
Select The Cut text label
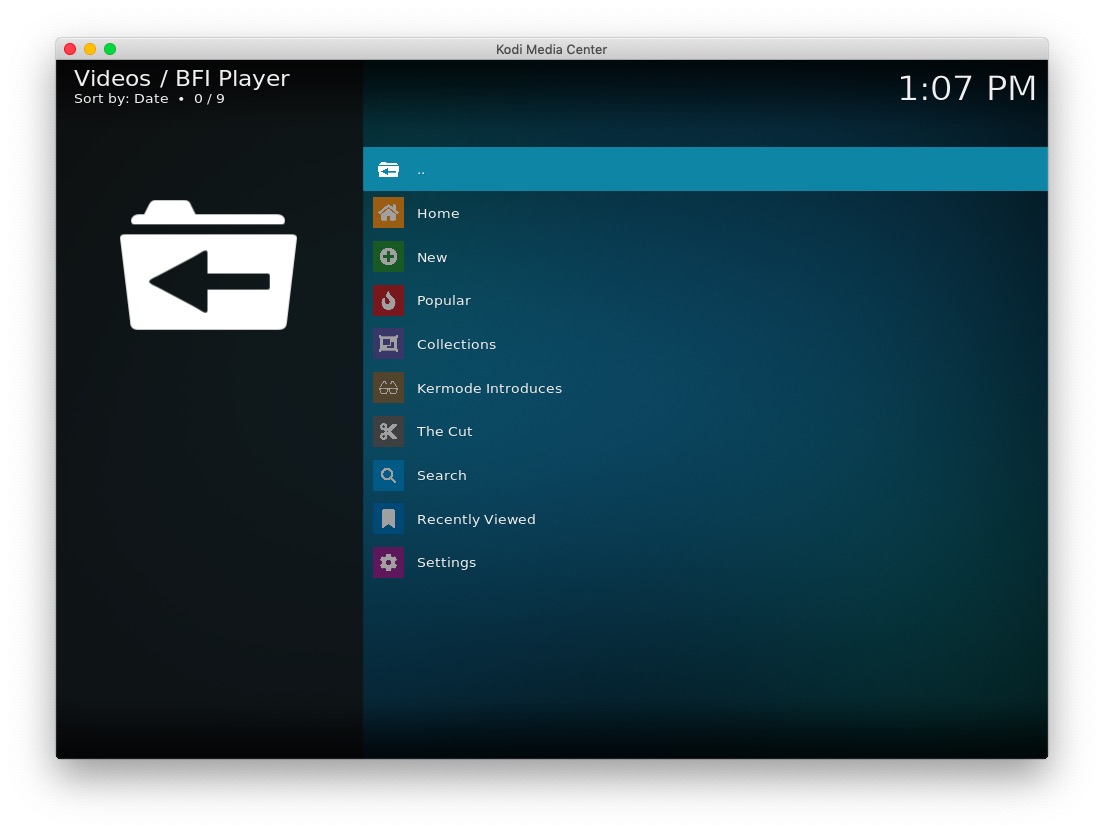click(444, 432)
